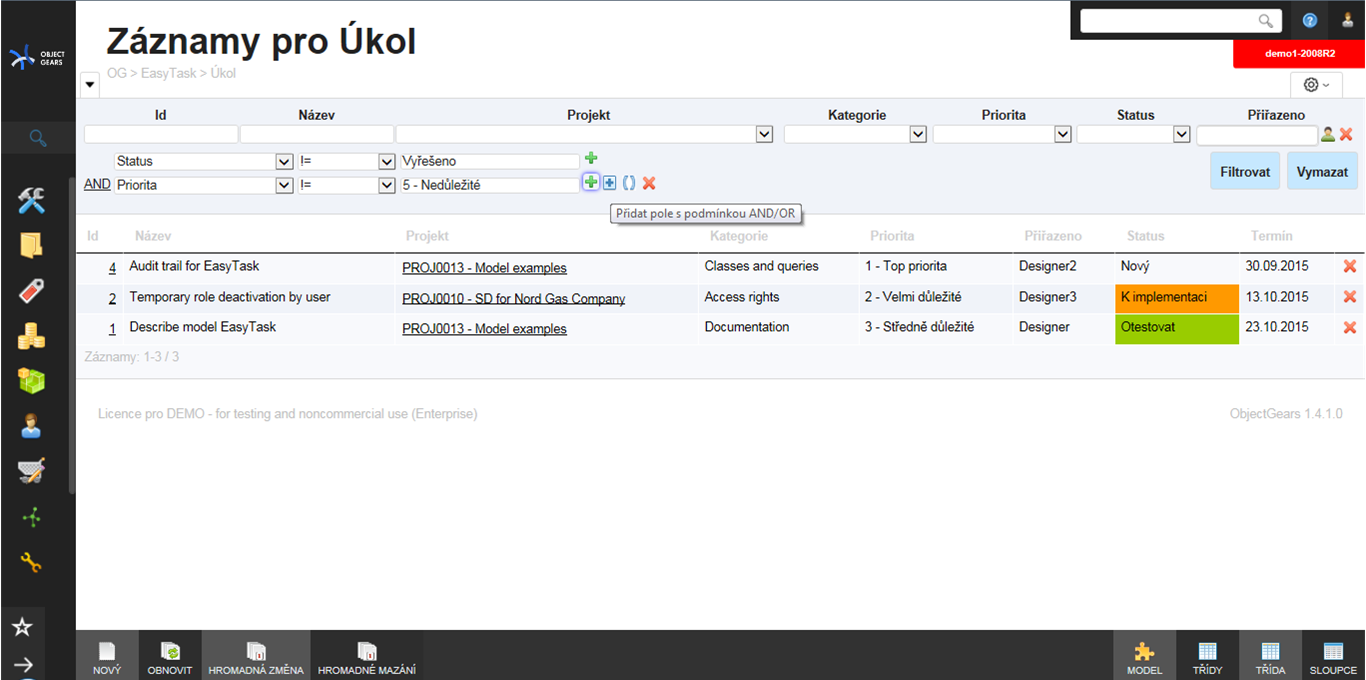Image resolution: width=1366 pixels, height=680 pixels.
Task: Open PROJ0010 - SD for Nord Gas Company link
Action: tap(513, 298)
